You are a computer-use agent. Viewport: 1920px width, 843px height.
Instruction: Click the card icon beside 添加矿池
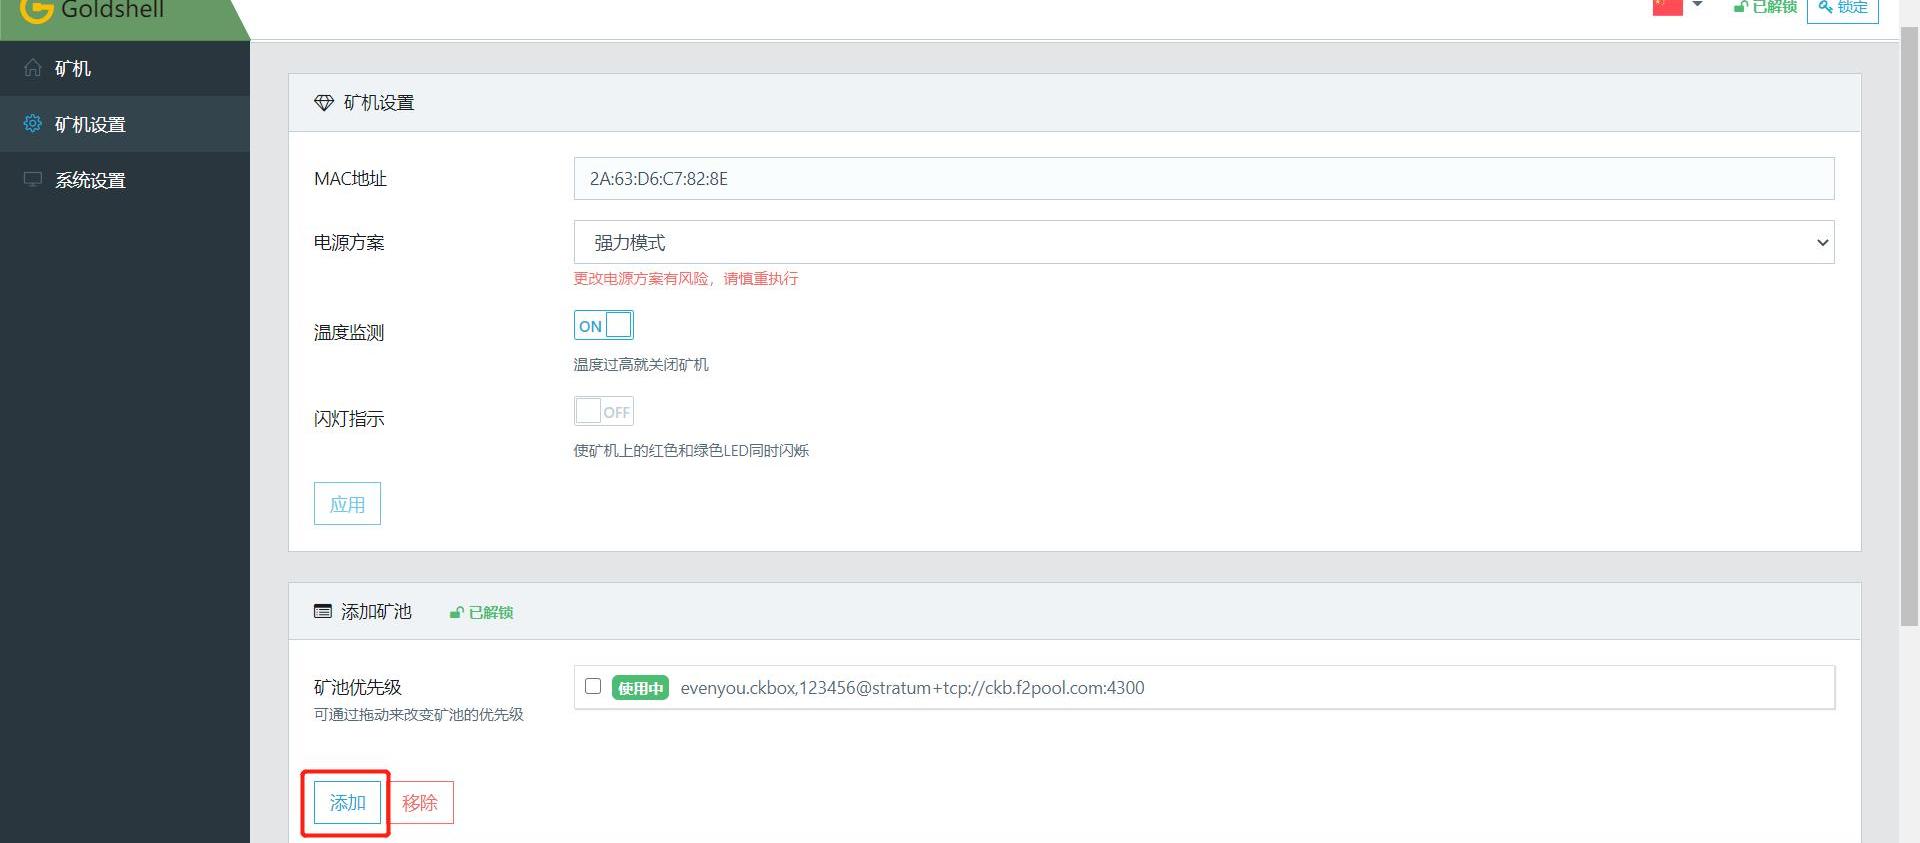point(323,611)
